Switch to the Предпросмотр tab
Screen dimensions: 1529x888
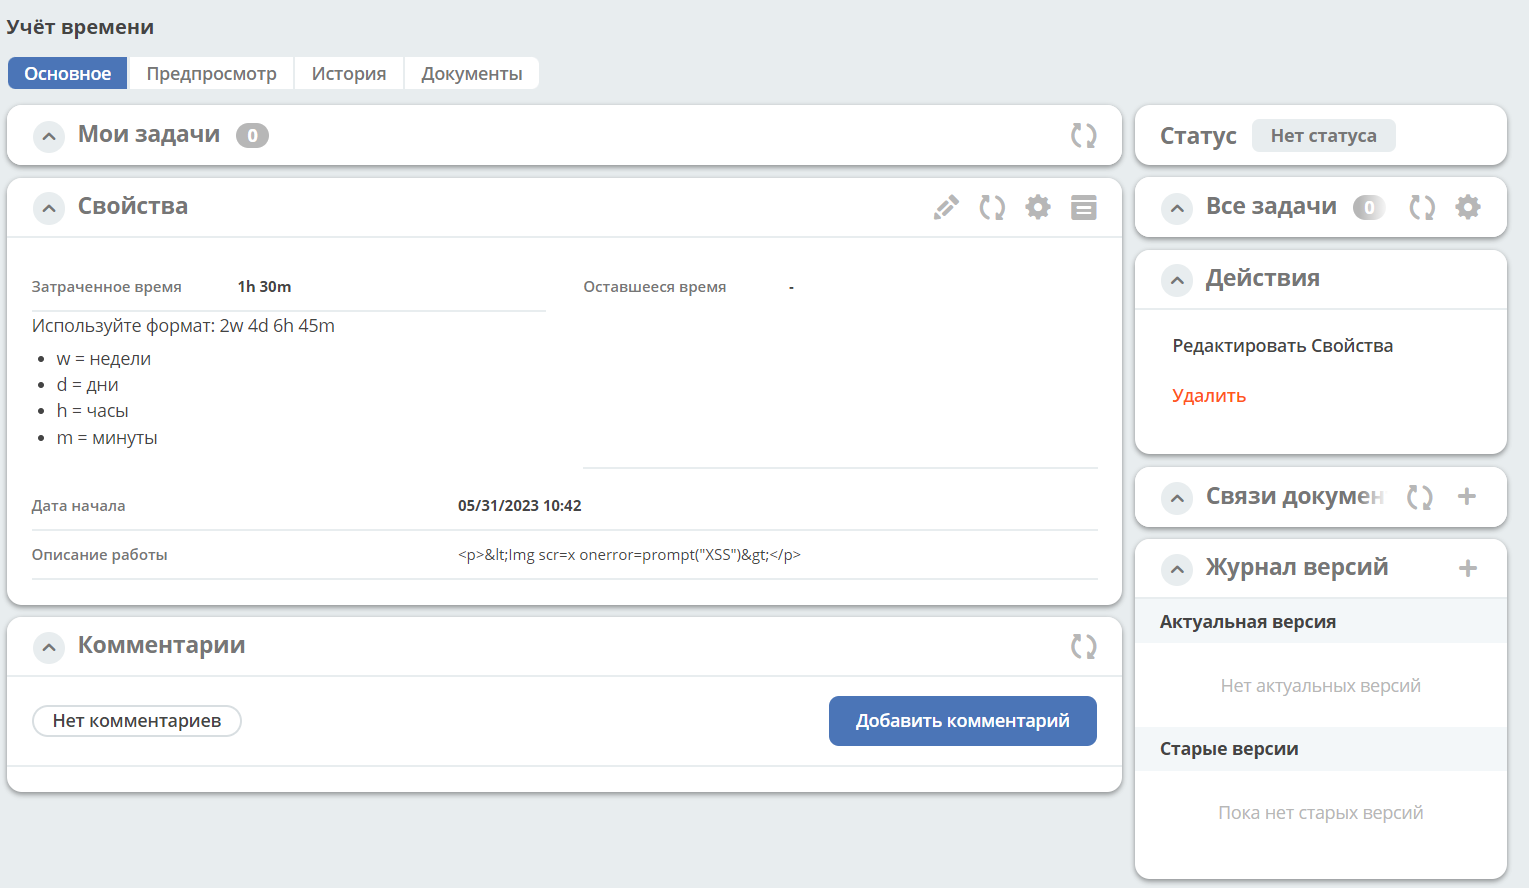(211, 73)
